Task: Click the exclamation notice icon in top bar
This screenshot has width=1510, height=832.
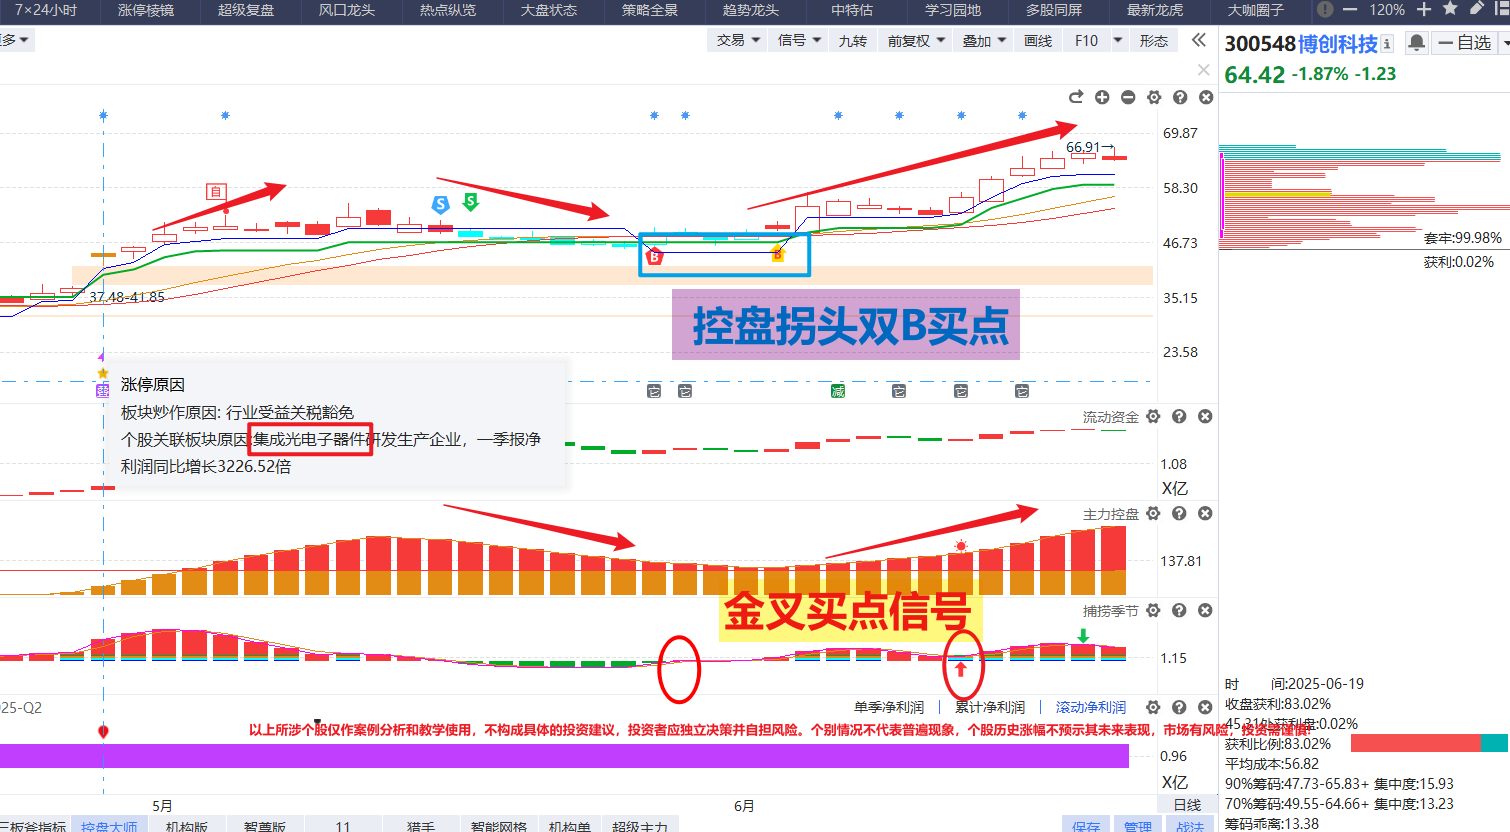Action: click(x=1325, y=9)
